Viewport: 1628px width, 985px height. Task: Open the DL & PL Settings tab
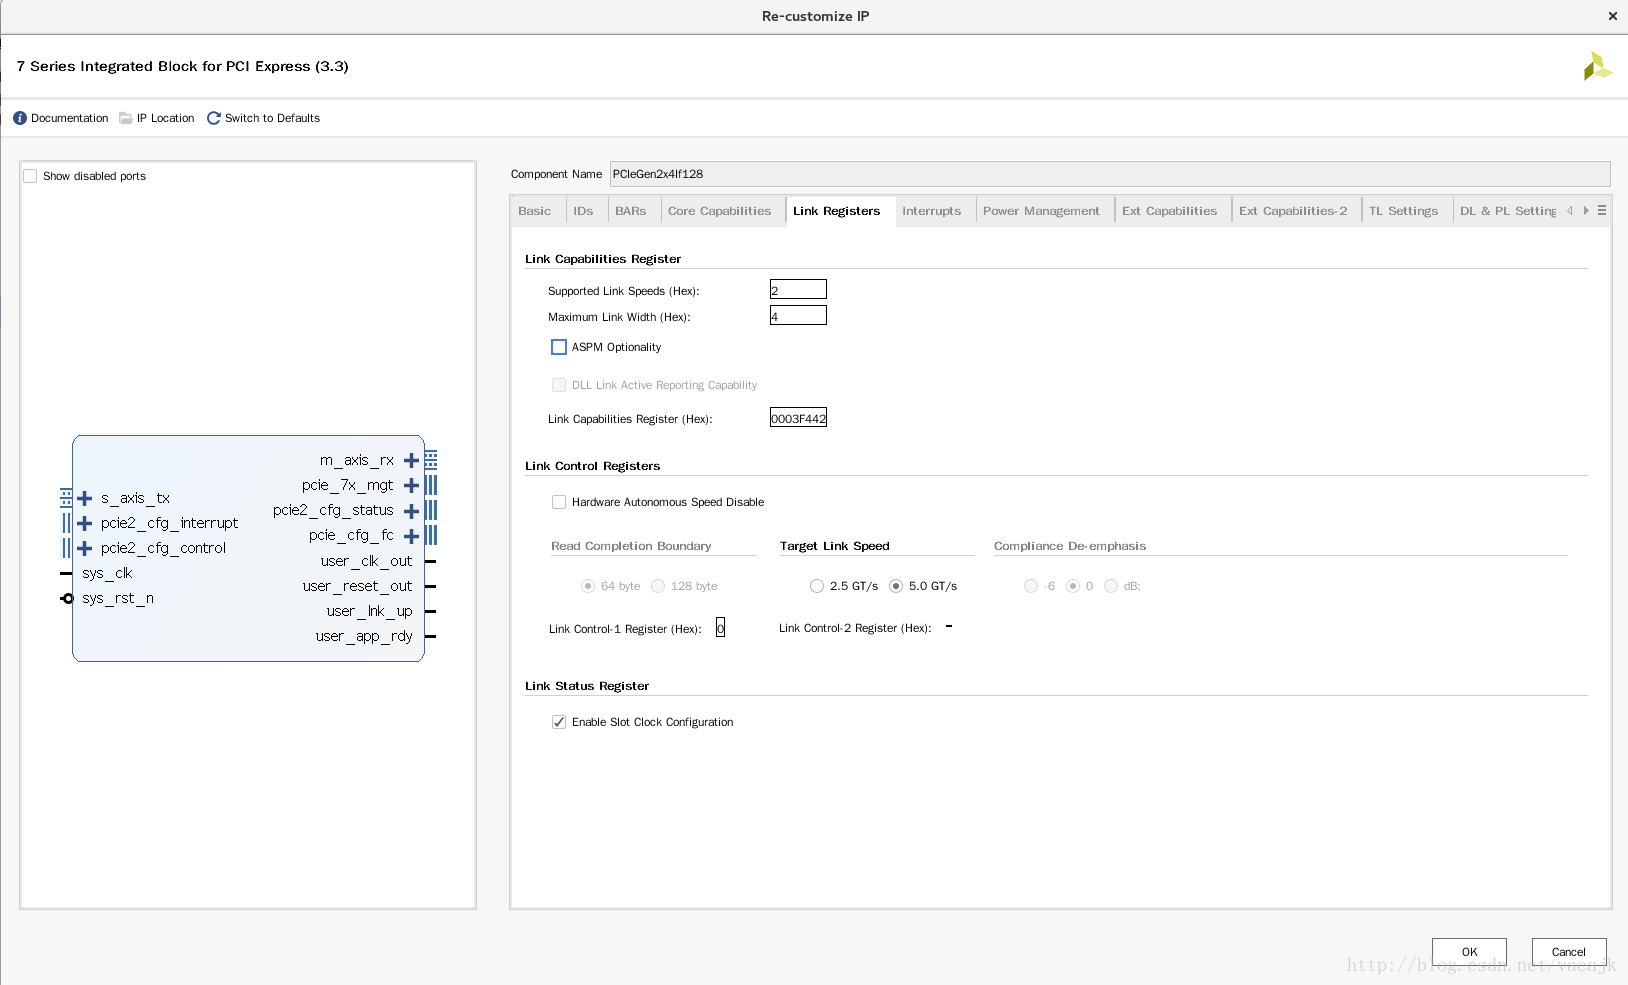(1507, 211)
